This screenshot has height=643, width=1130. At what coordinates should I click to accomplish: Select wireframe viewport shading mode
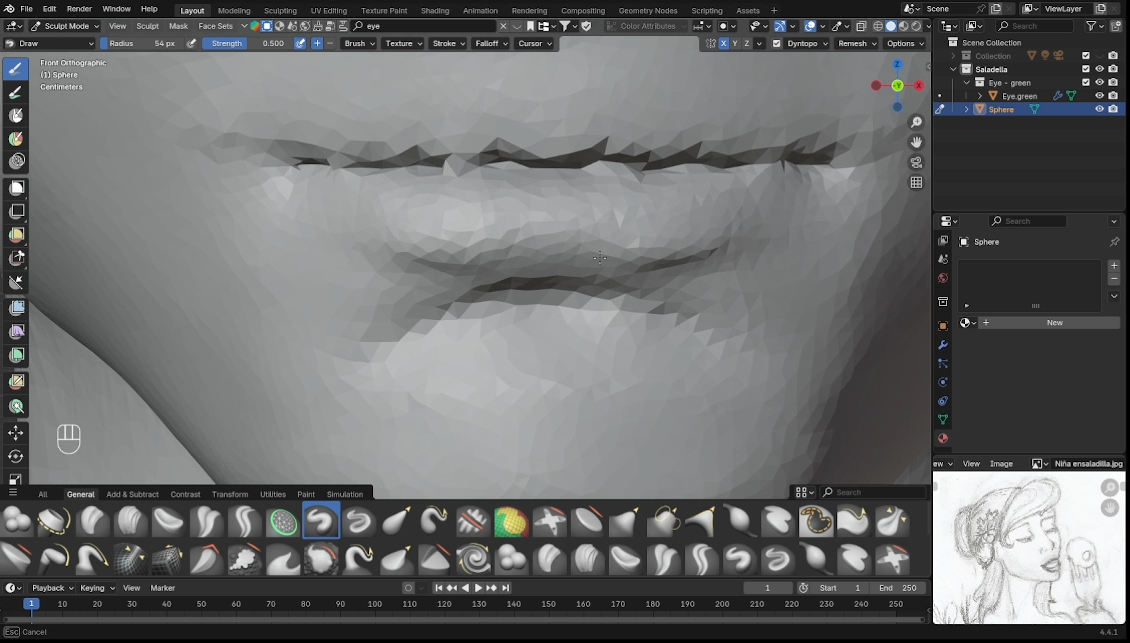click(x=878, y=26)
